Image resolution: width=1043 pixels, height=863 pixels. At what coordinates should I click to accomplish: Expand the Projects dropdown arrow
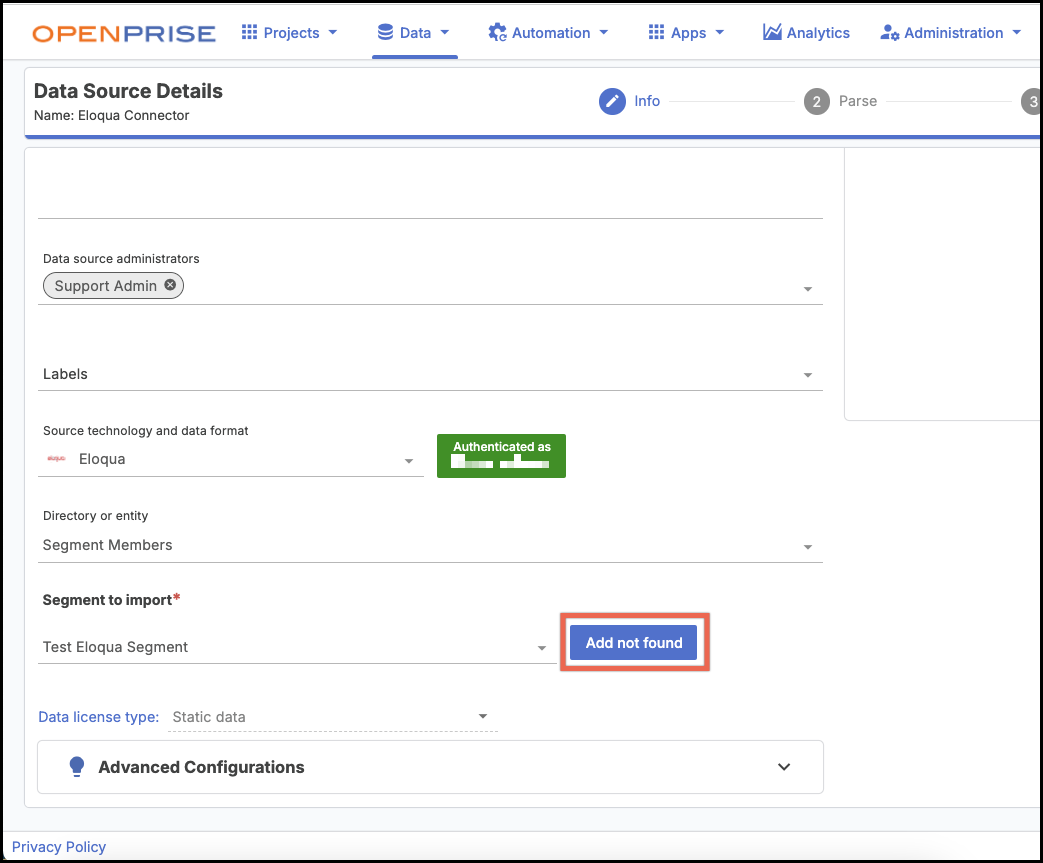coord(333,32)
